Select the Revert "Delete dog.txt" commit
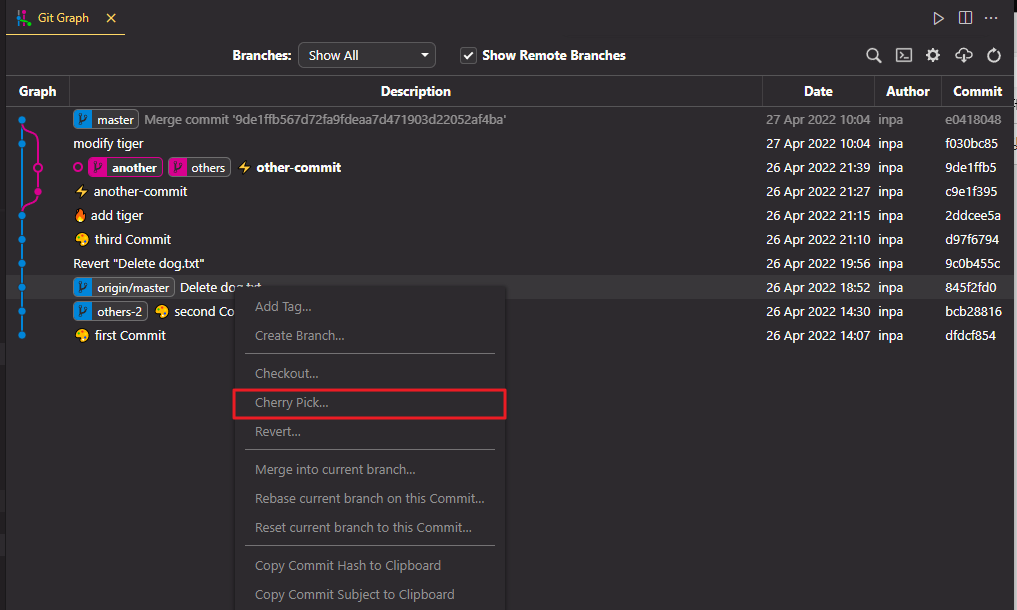Screen dimensions: 1017x610 510,263
